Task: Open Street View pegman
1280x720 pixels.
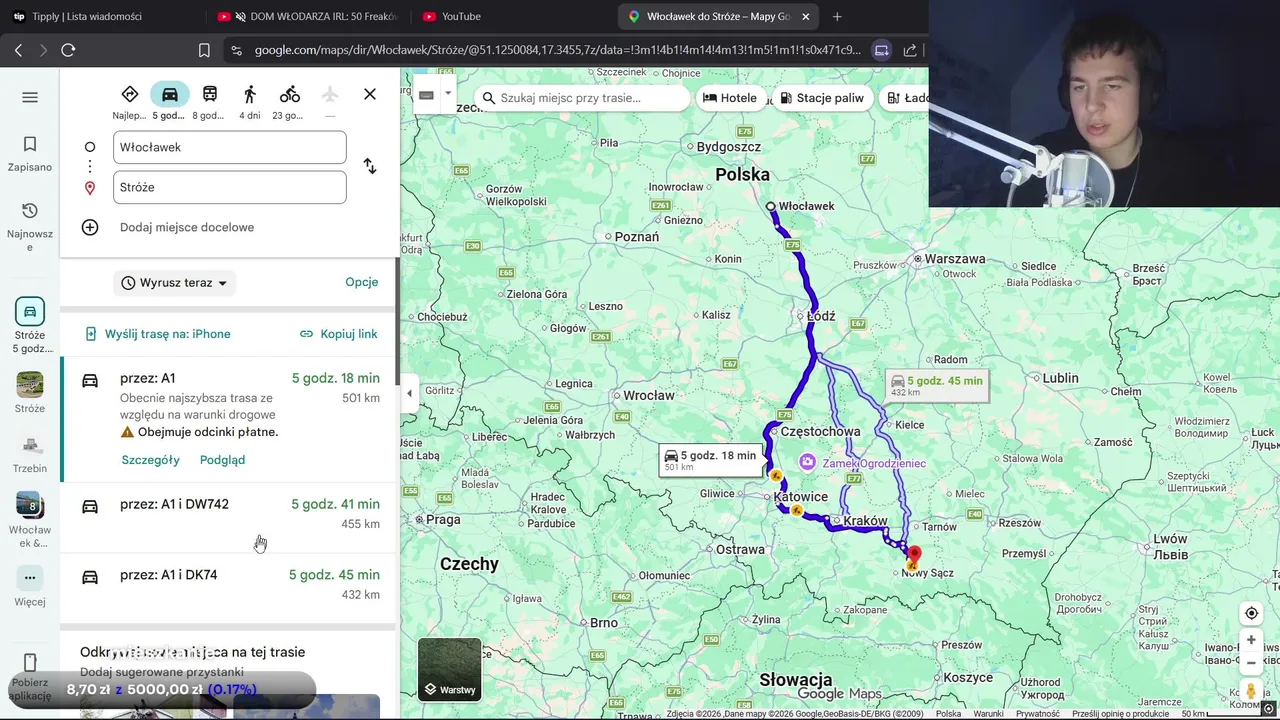Action: coord(1251,691)
